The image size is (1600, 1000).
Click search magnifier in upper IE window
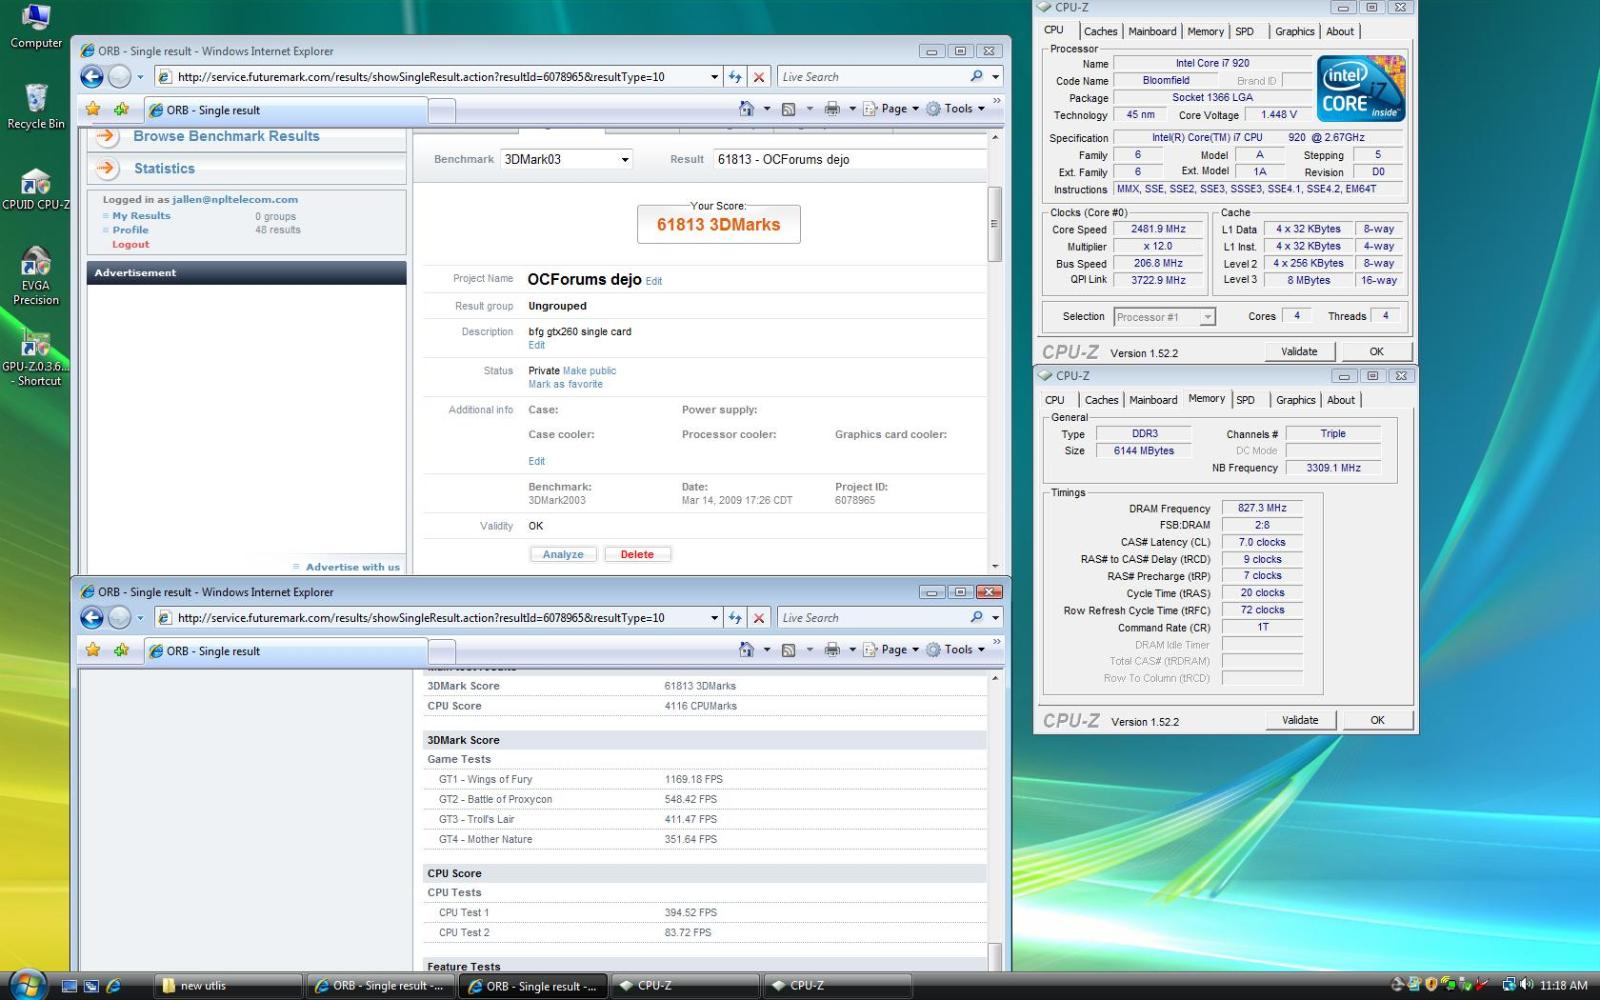(x=976, y=77)
